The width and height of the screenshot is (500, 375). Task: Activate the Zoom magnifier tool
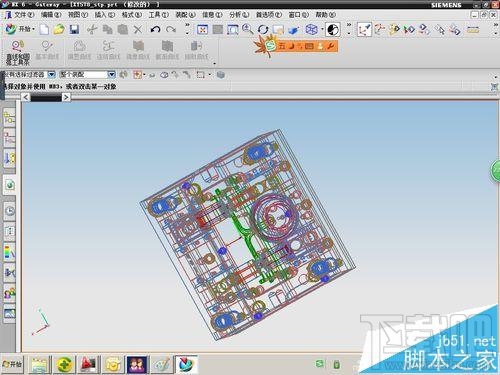click(248, 29)
